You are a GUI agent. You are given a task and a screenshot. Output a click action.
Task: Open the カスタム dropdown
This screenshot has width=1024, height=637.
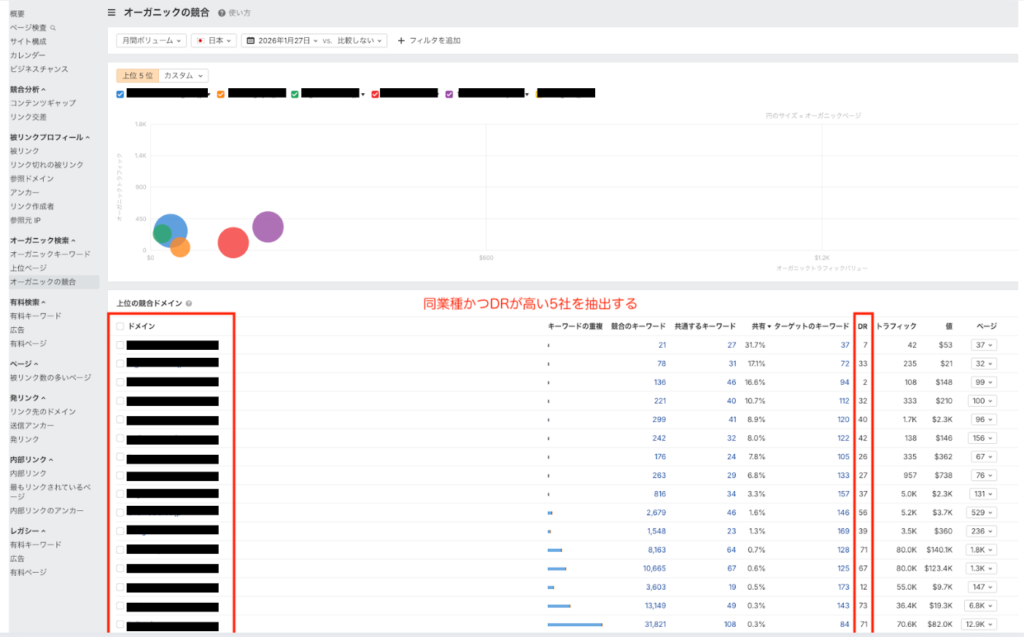[x=184, y=75]
